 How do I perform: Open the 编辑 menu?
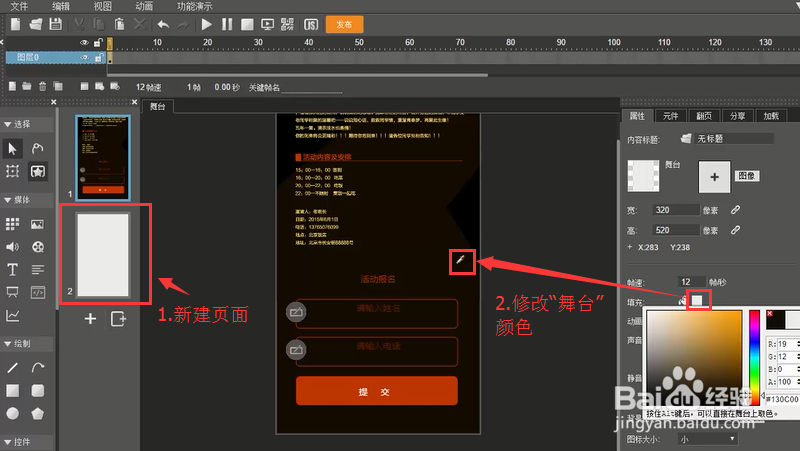[x=61, y=6]
